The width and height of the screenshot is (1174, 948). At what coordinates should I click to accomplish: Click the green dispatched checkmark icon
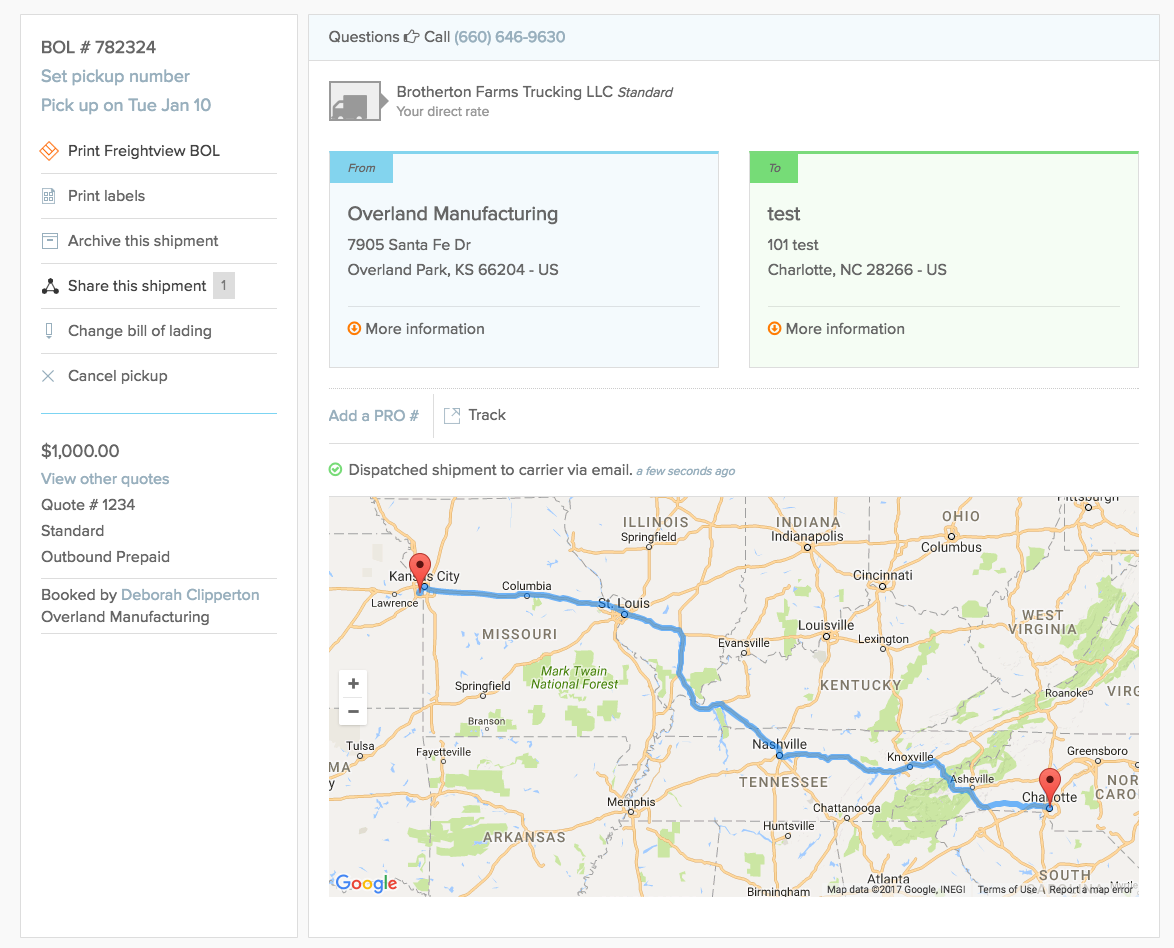(335, 470)
